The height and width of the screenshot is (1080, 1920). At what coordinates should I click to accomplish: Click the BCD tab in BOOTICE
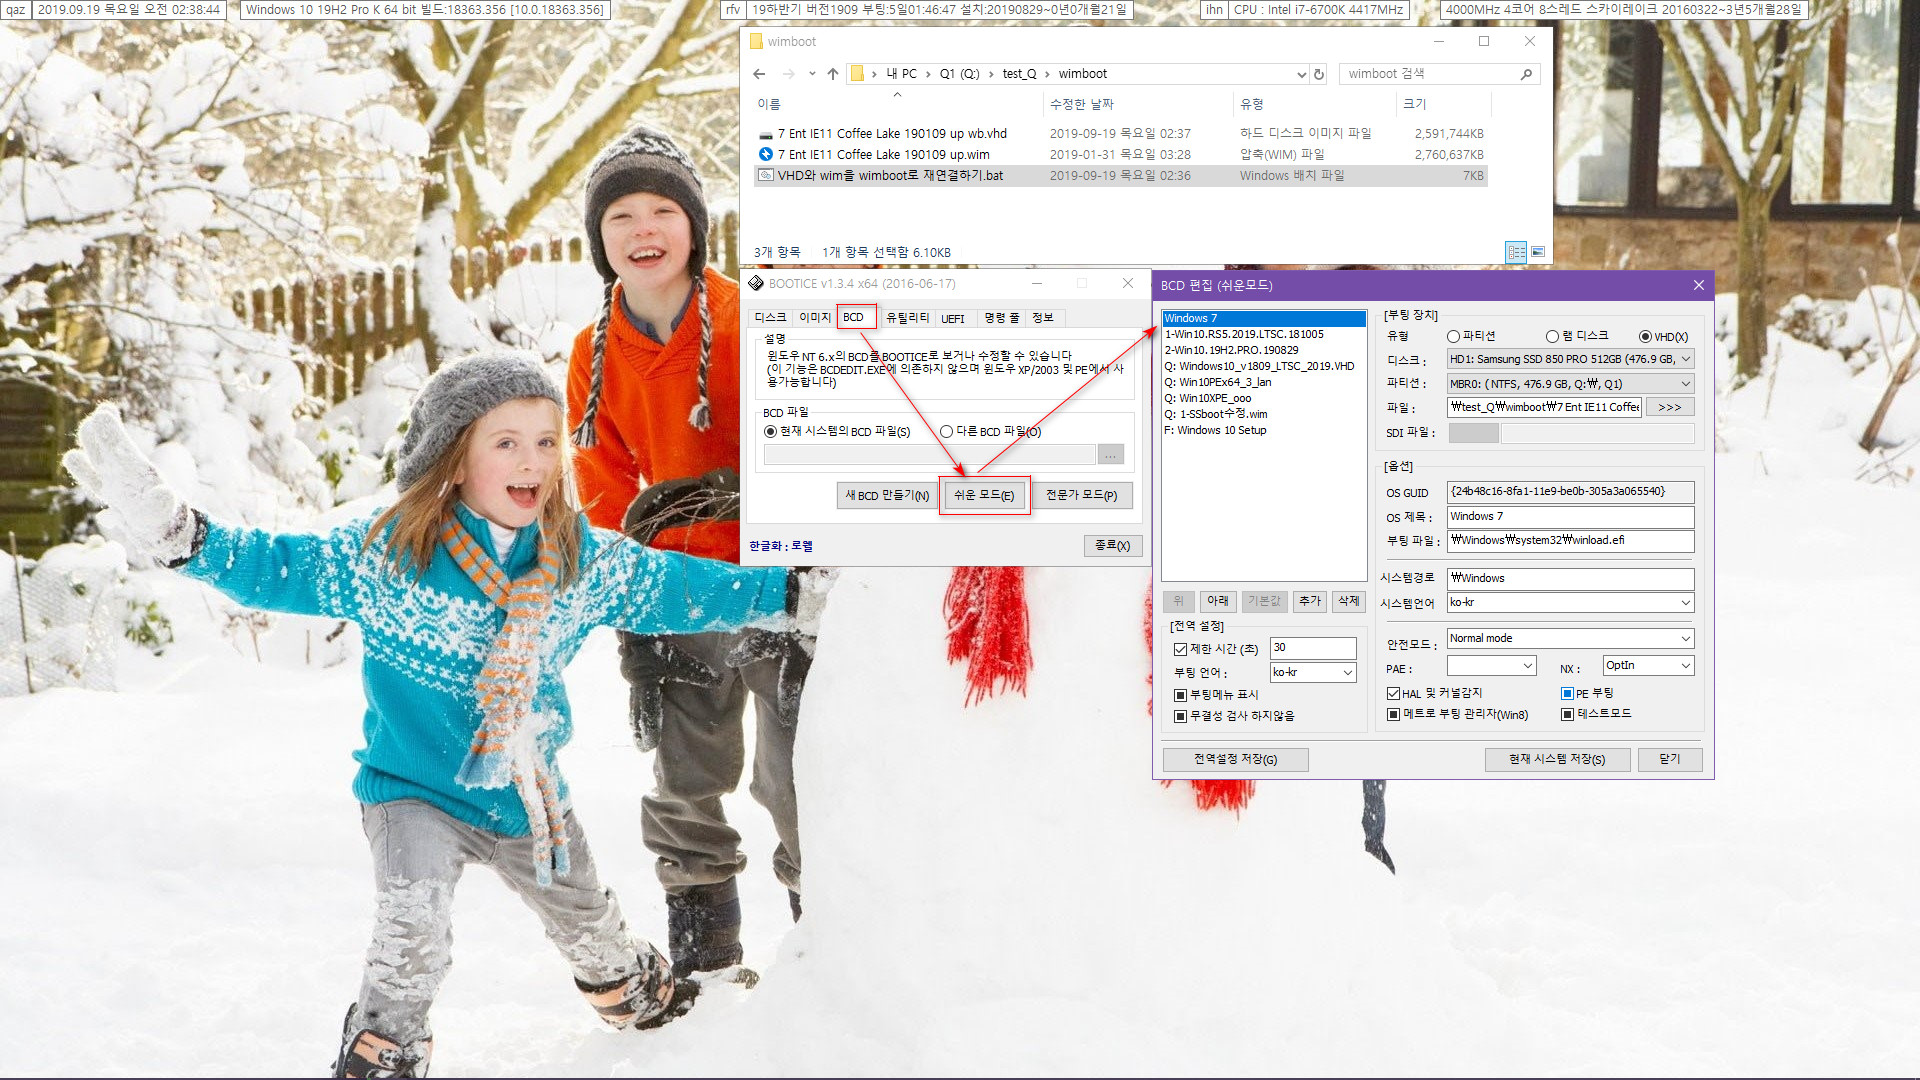(855, 316)
